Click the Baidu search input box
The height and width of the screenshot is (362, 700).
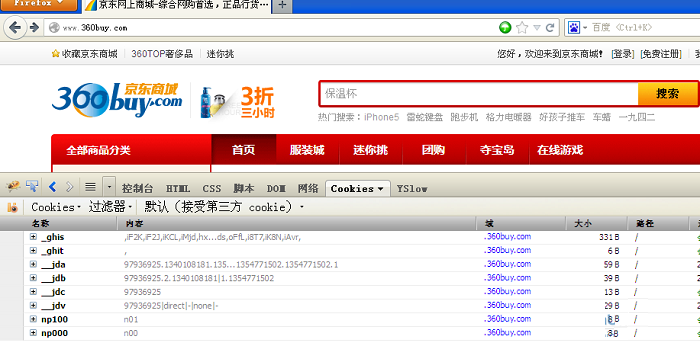coord(644,28)
